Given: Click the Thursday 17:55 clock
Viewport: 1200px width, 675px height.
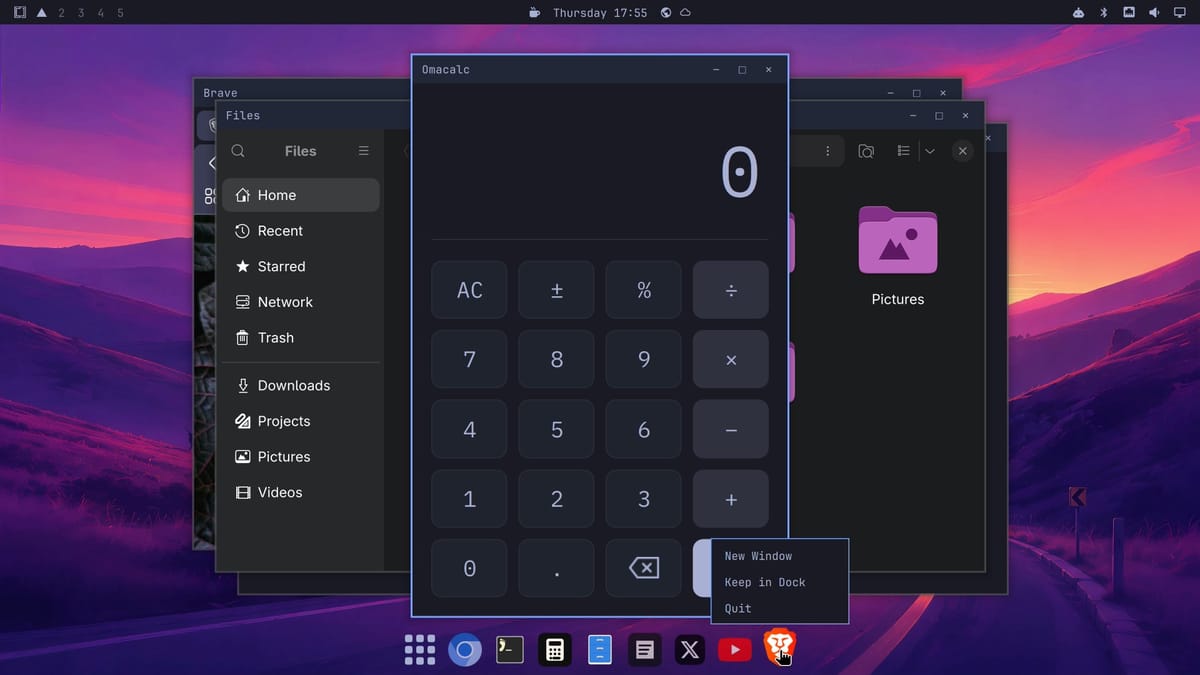Looking at the screenshot, I should coord(600,13).
